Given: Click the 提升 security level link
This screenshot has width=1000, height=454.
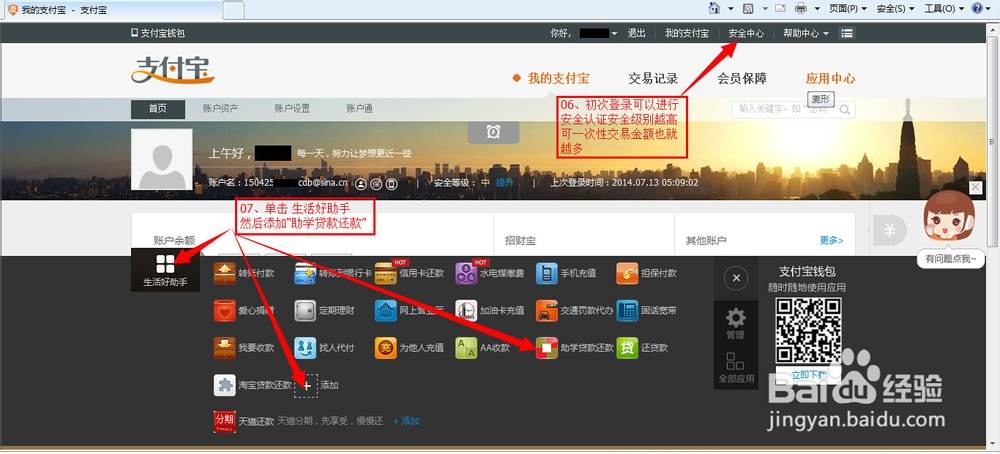Looking at the screenshot, I should coord(504,183).
